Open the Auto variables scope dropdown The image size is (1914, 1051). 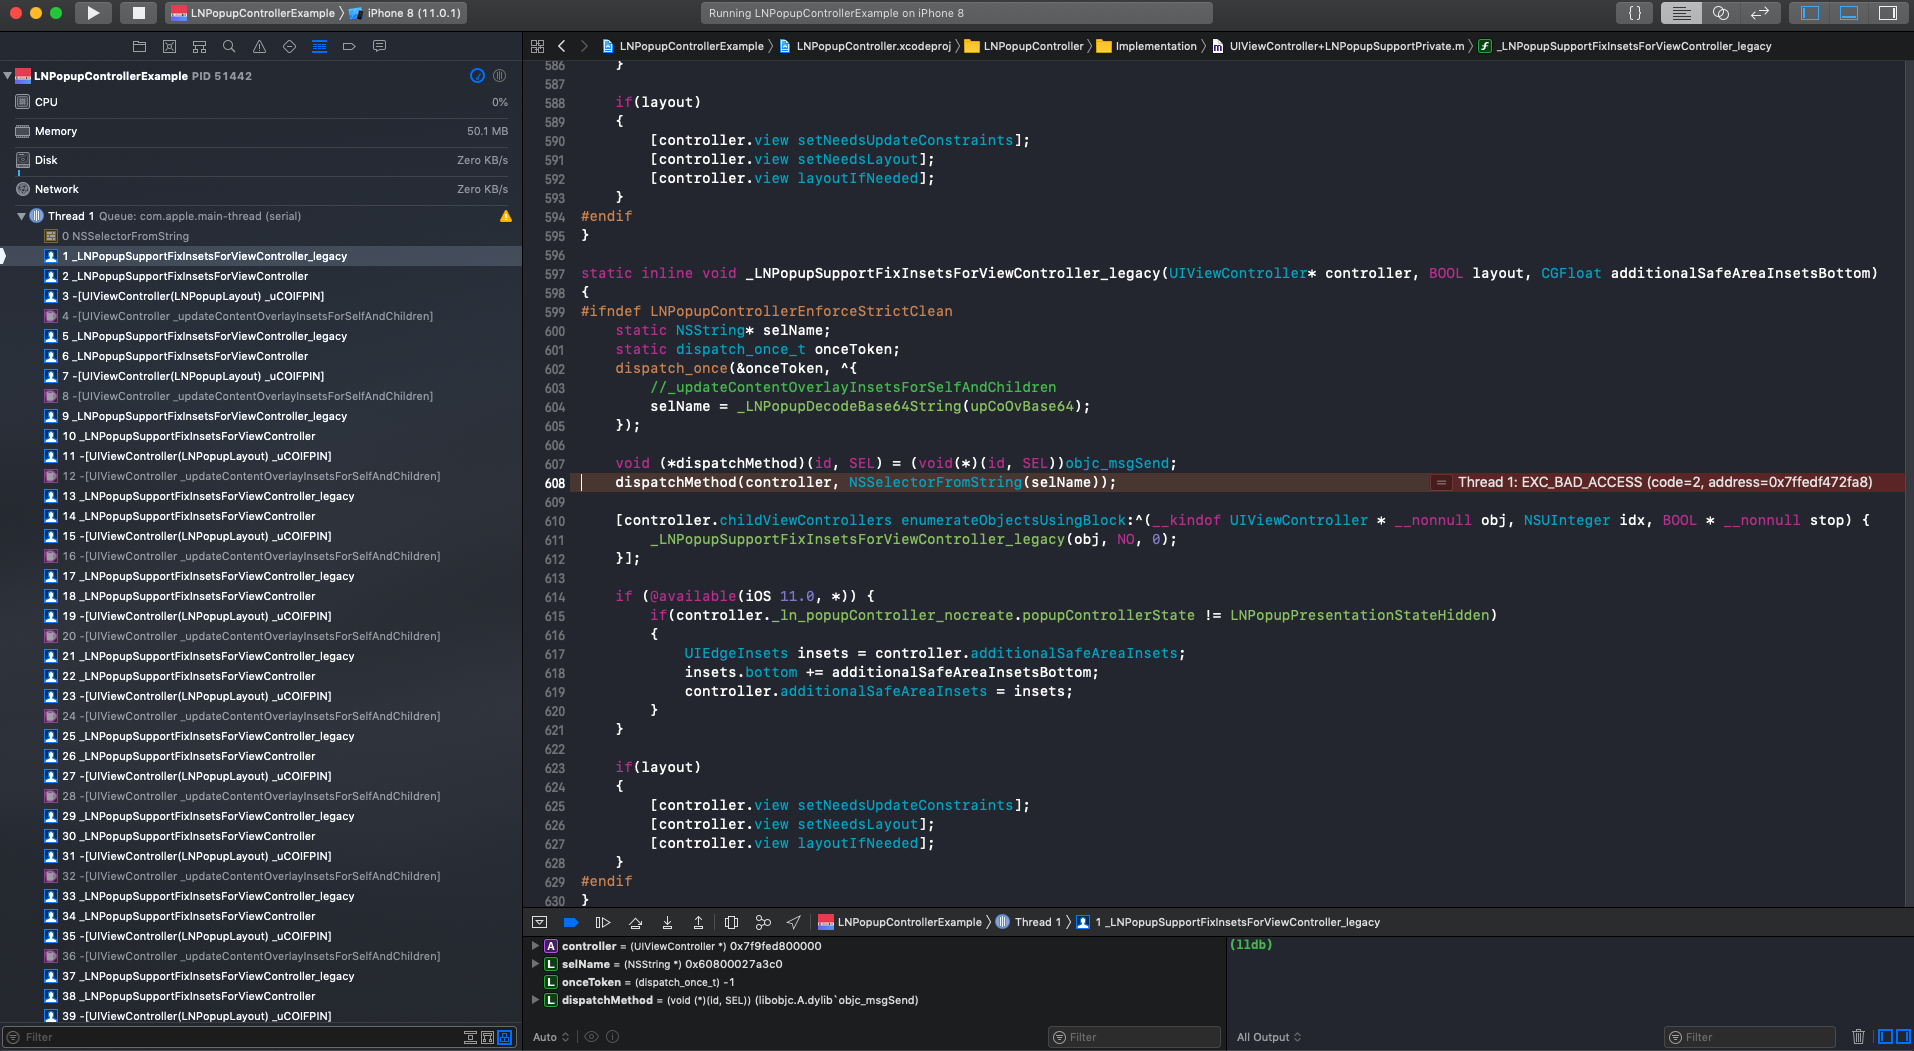[551, 1037]
